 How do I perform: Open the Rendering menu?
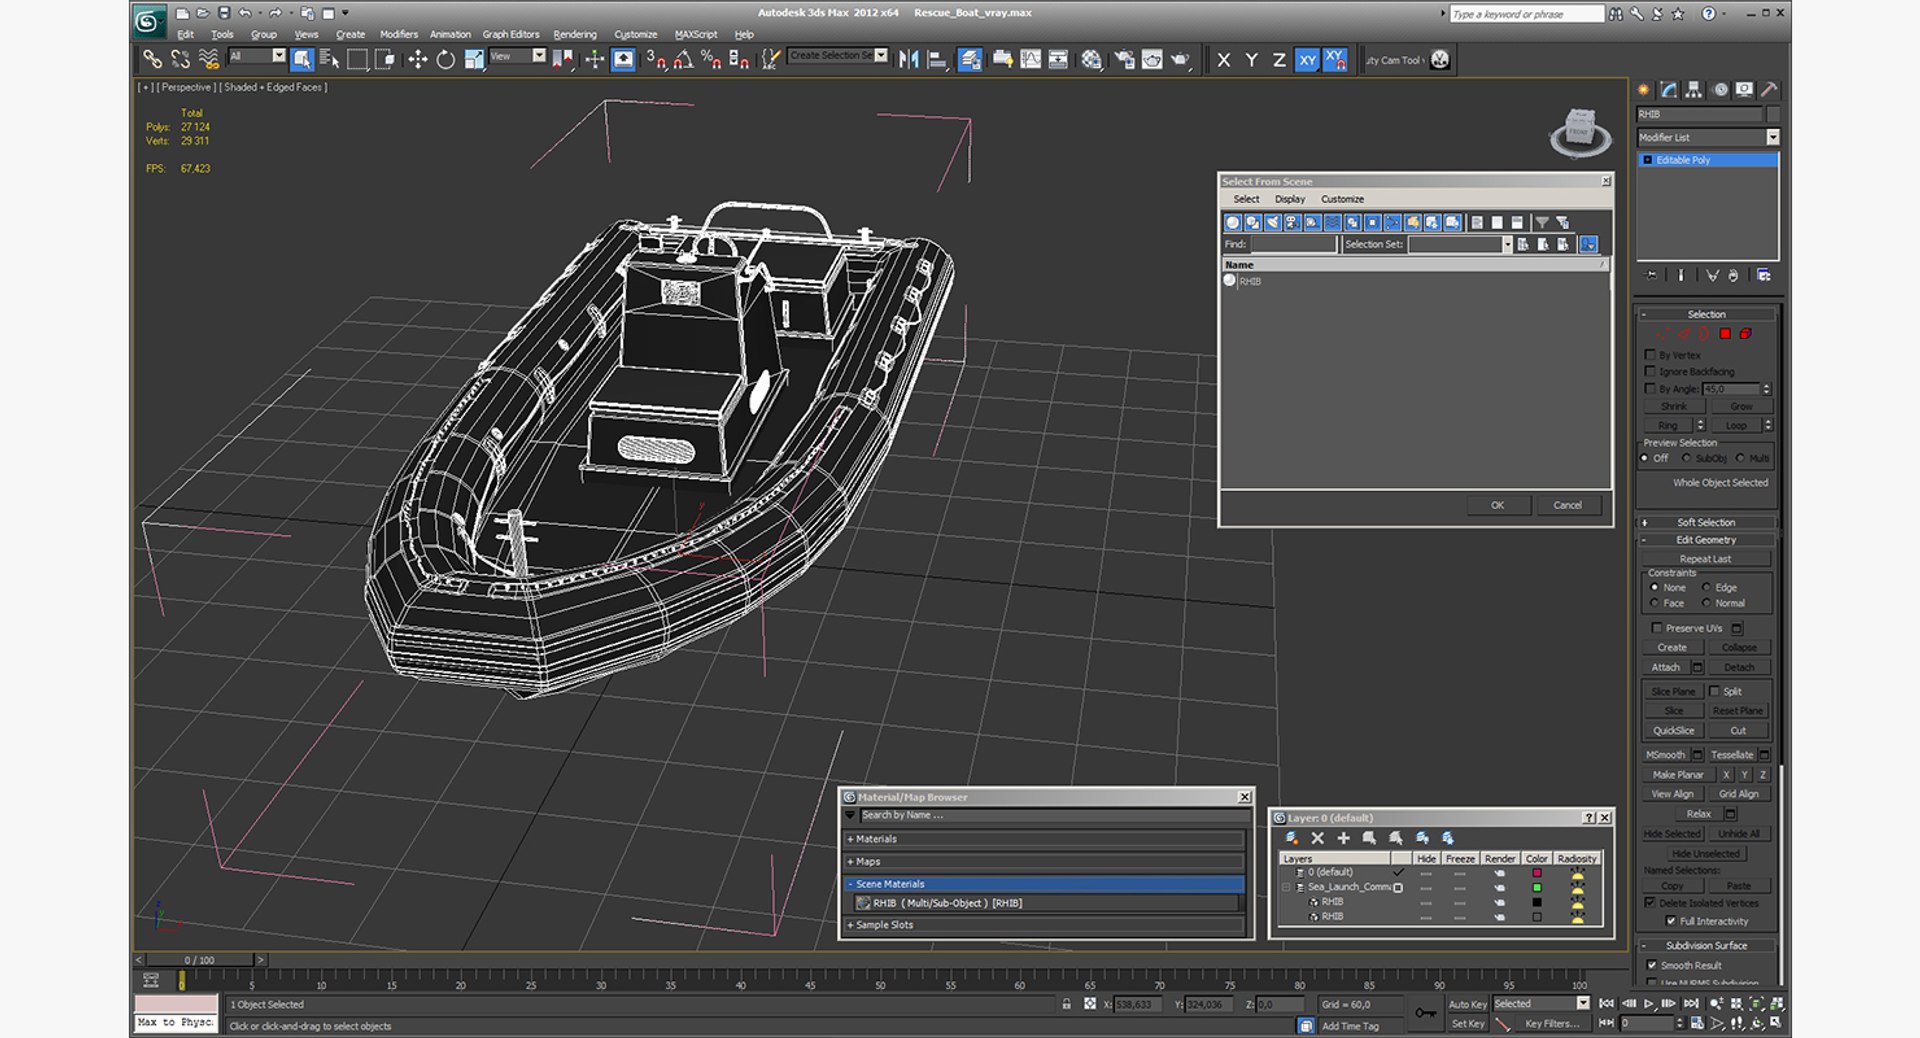[575, 34]
